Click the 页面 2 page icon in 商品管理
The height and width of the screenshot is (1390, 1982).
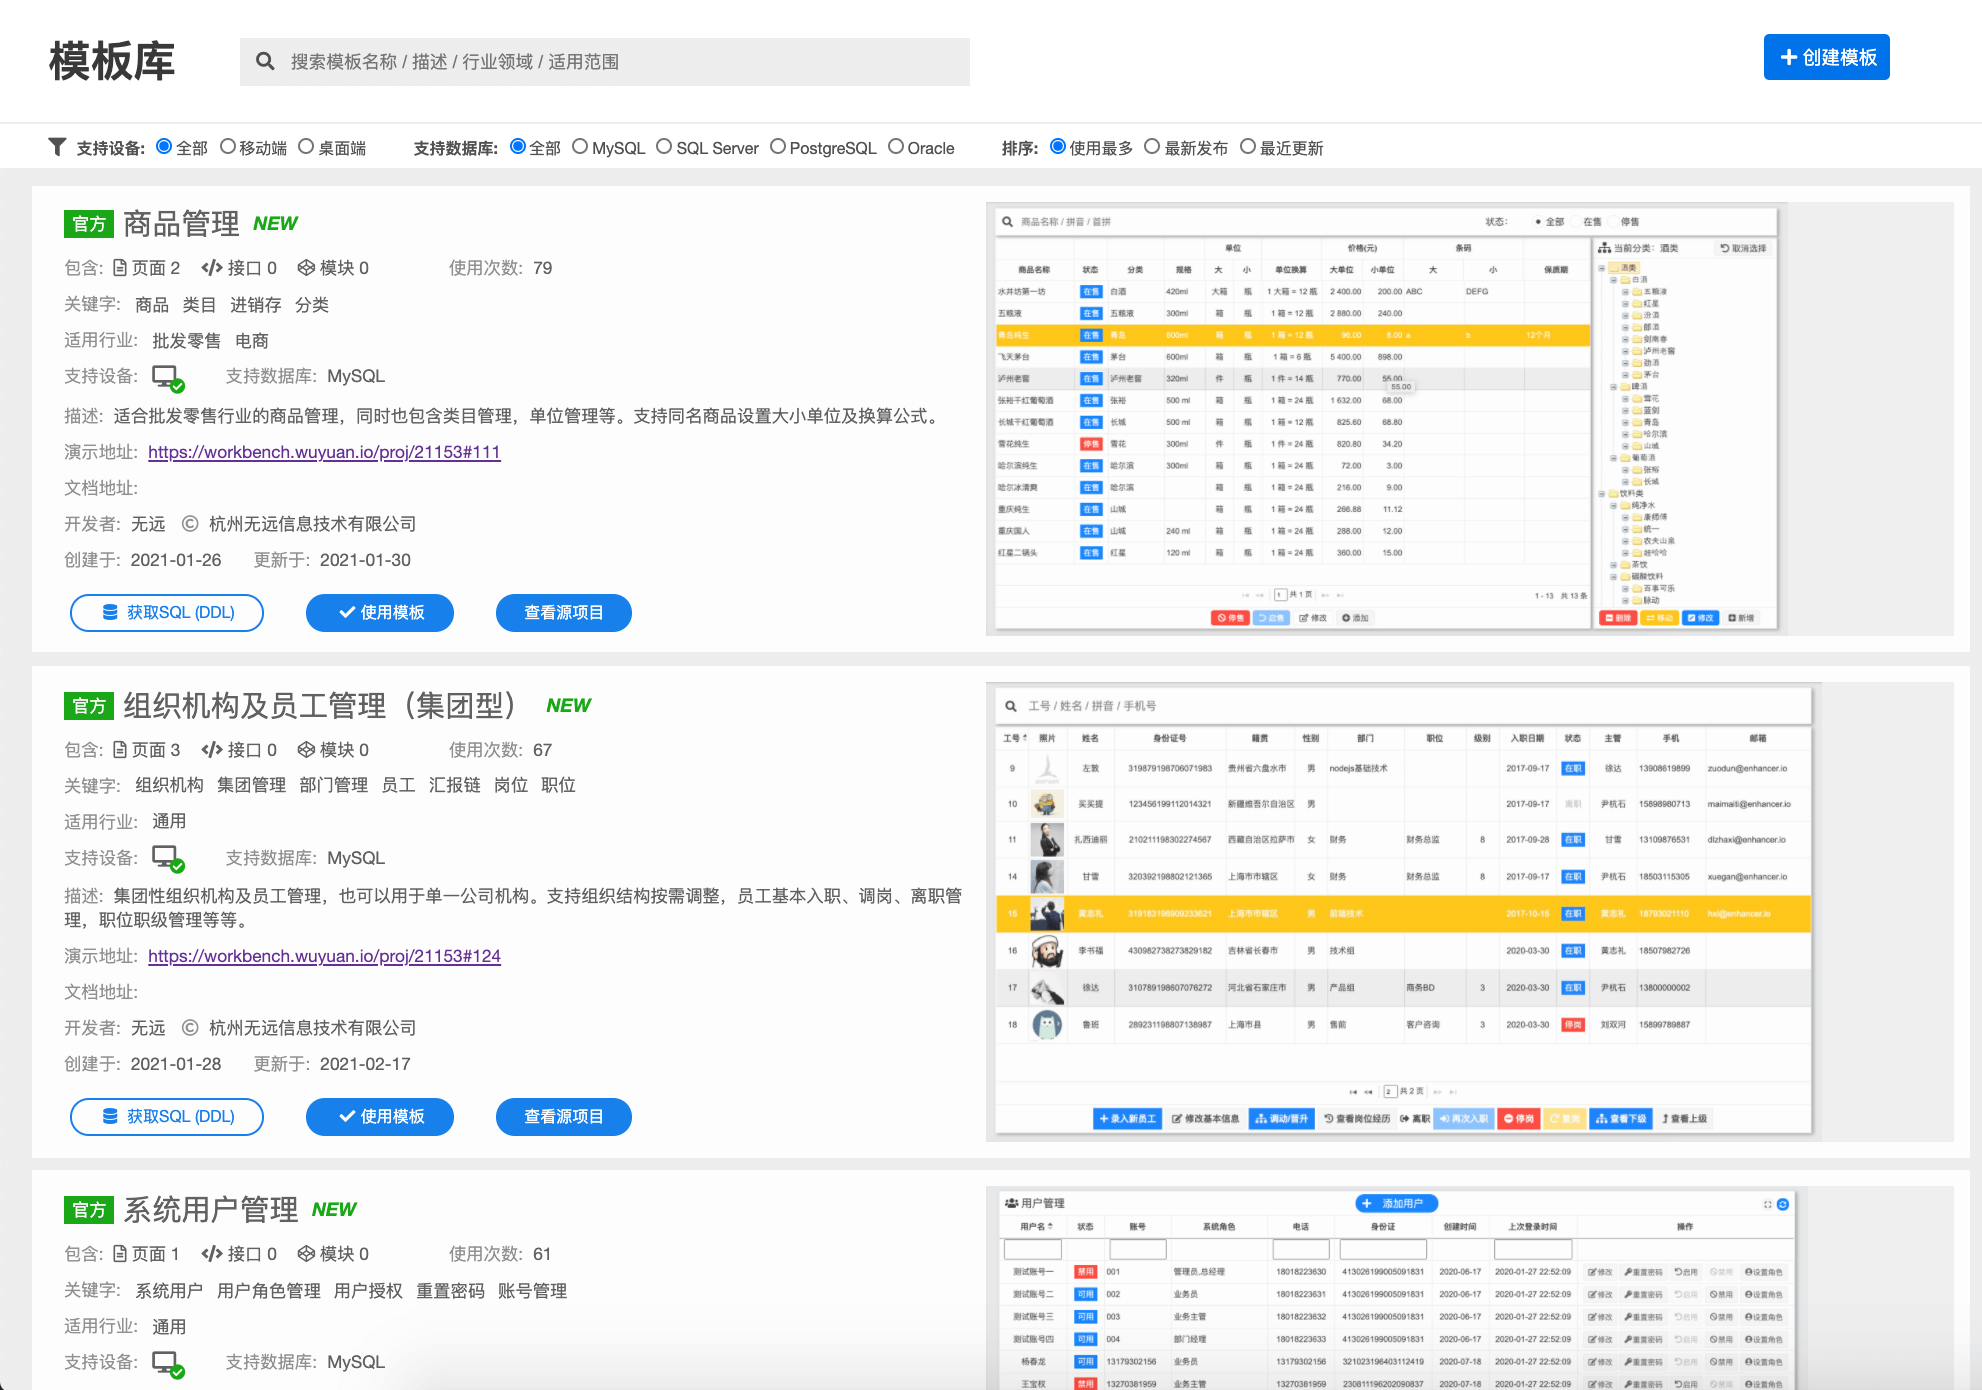[x=120, y=268]
